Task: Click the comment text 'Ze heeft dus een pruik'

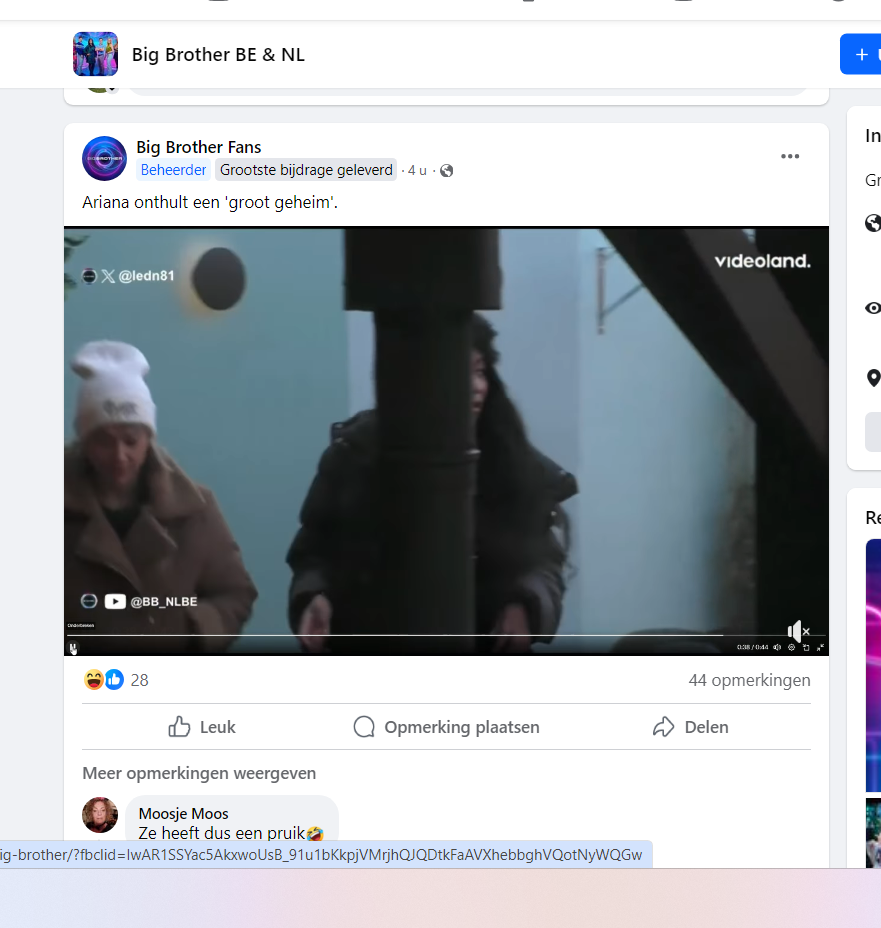Action: [x=222, y=833]
